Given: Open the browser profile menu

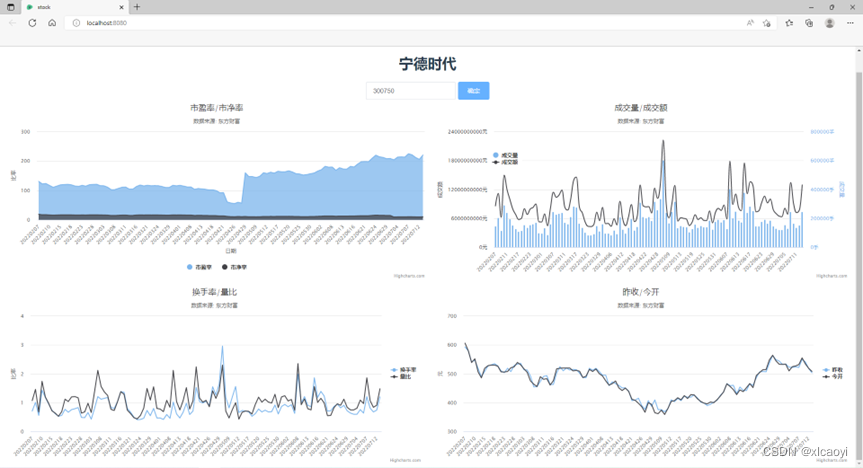Looking at the screenshot, I should click(829, 23).
